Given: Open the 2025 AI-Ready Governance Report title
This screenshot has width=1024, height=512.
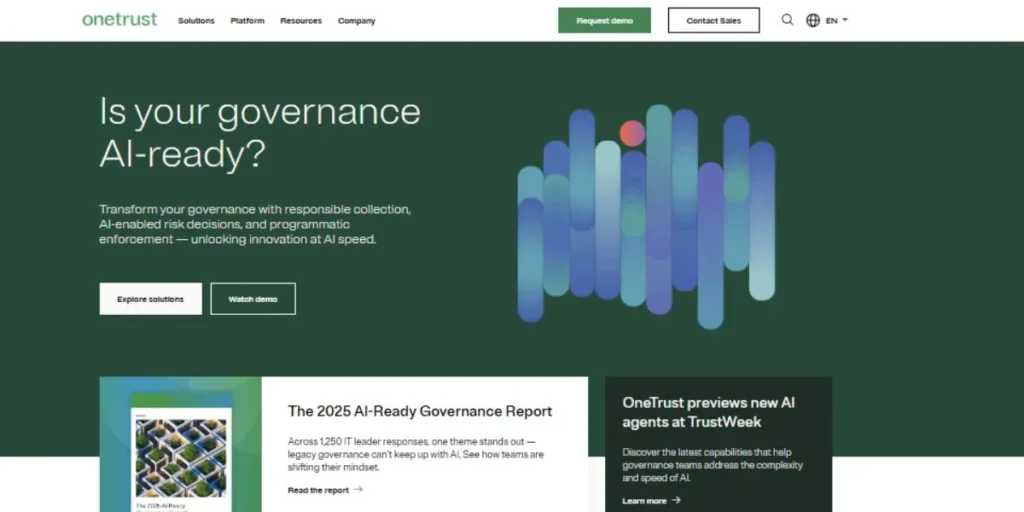Looking at the screenshot, I should pos(420,411).
